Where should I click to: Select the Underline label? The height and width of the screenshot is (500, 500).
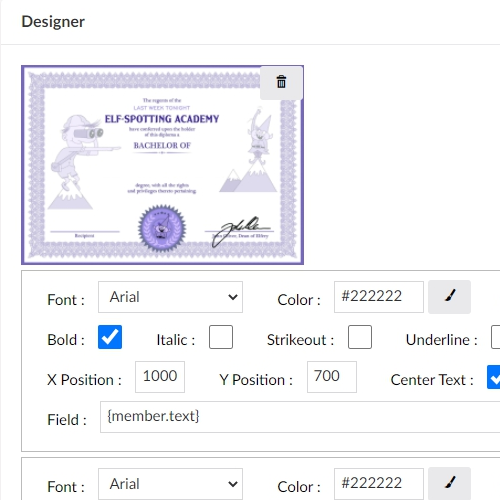point(442,340)
